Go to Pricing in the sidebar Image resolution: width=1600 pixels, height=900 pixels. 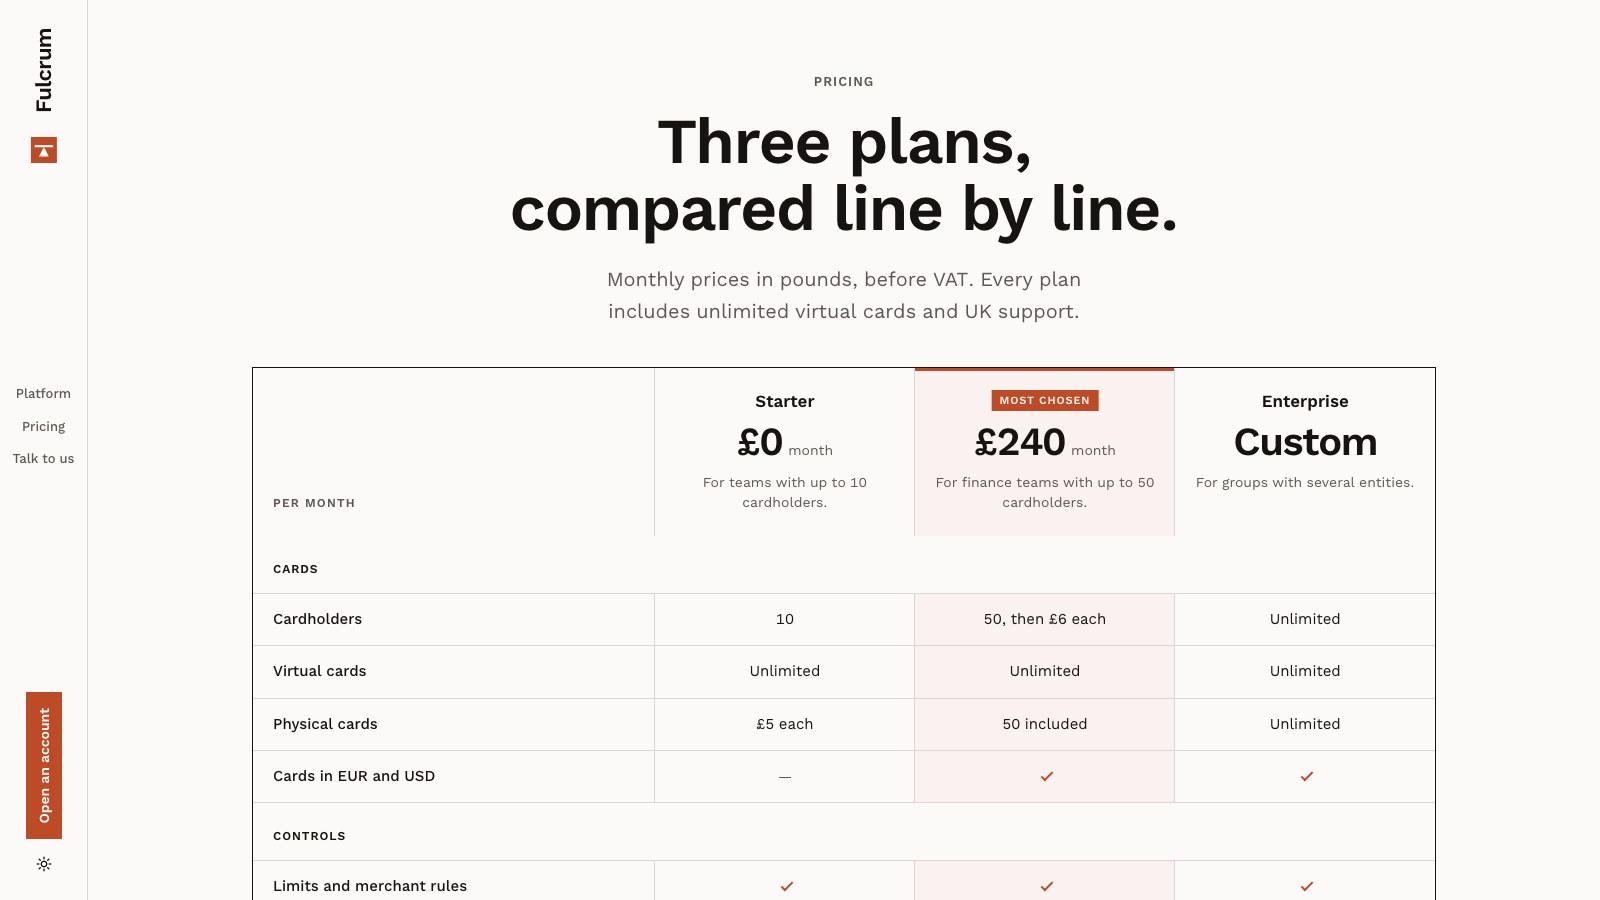[43, 427]
